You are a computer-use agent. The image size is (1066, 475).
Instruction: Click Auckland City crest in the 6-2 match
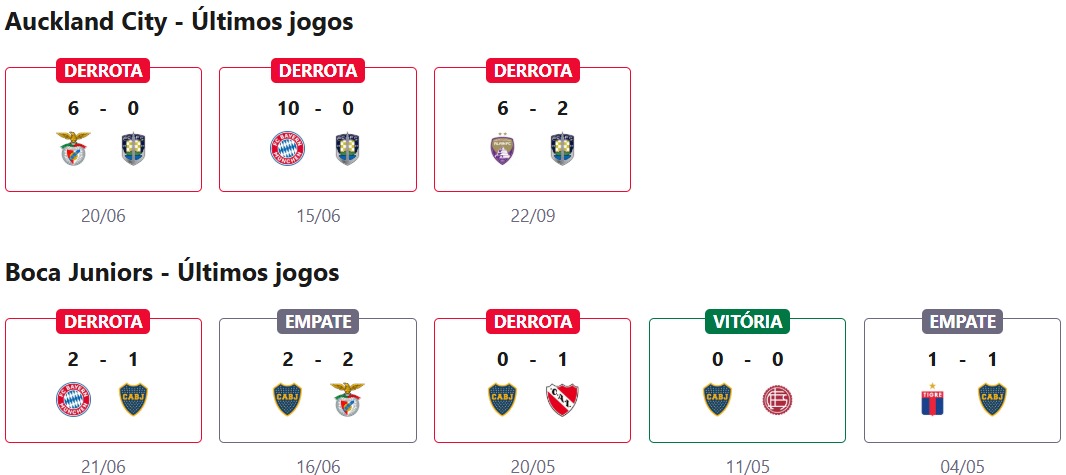[x=563, y=149]
